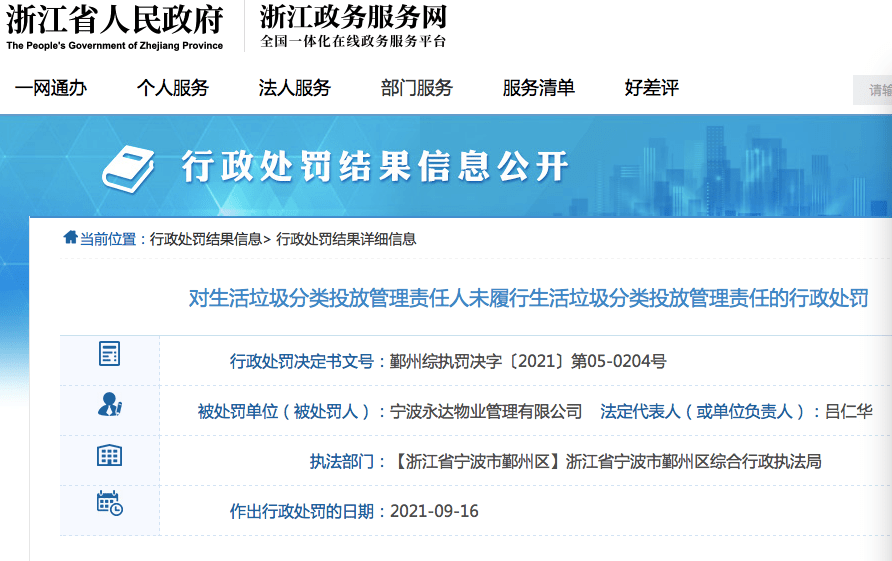The height and width of the screenshot is (561, 892).
Task: Click the penalty date 2021-09-16
Action: (x=434, y=511)
